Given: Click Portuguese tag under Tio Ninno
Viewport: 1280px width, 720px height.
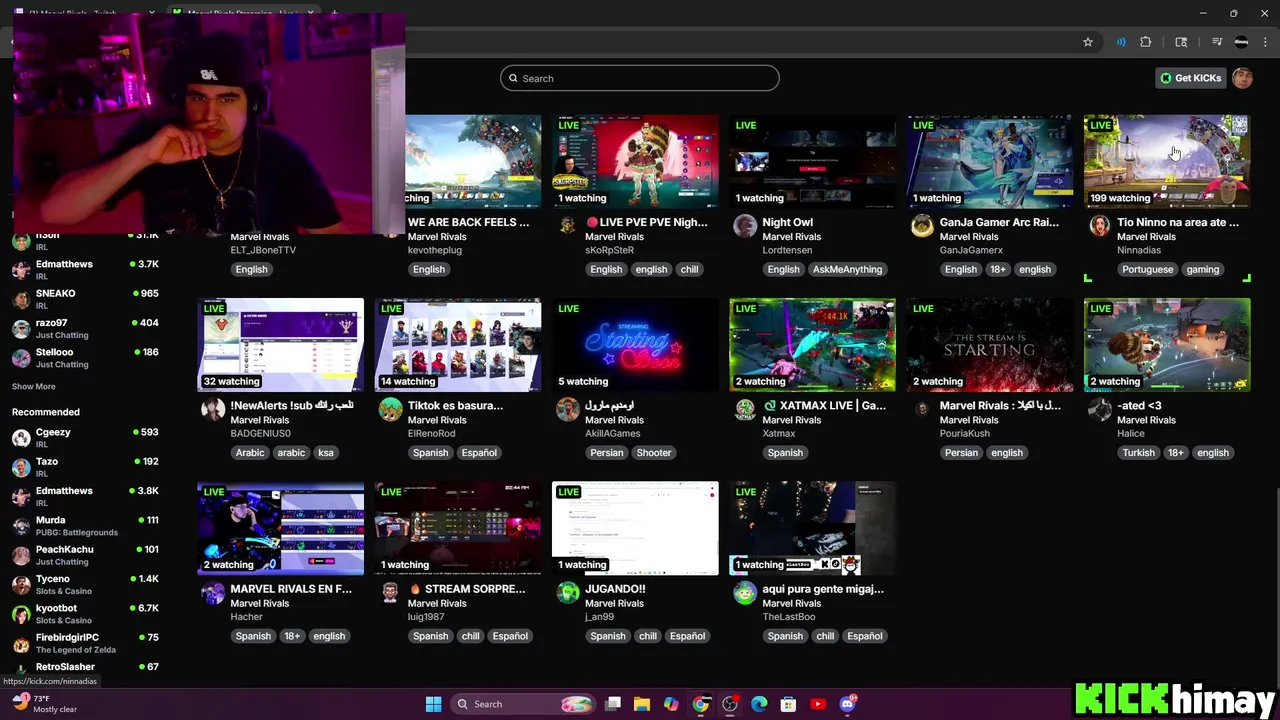Looking at the screenshot, I should [1147, 269].
